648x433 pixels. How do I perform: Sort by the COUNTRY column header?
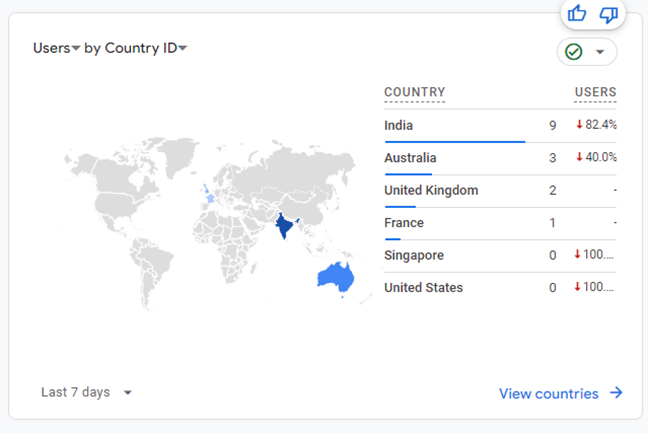click(414, 93)
